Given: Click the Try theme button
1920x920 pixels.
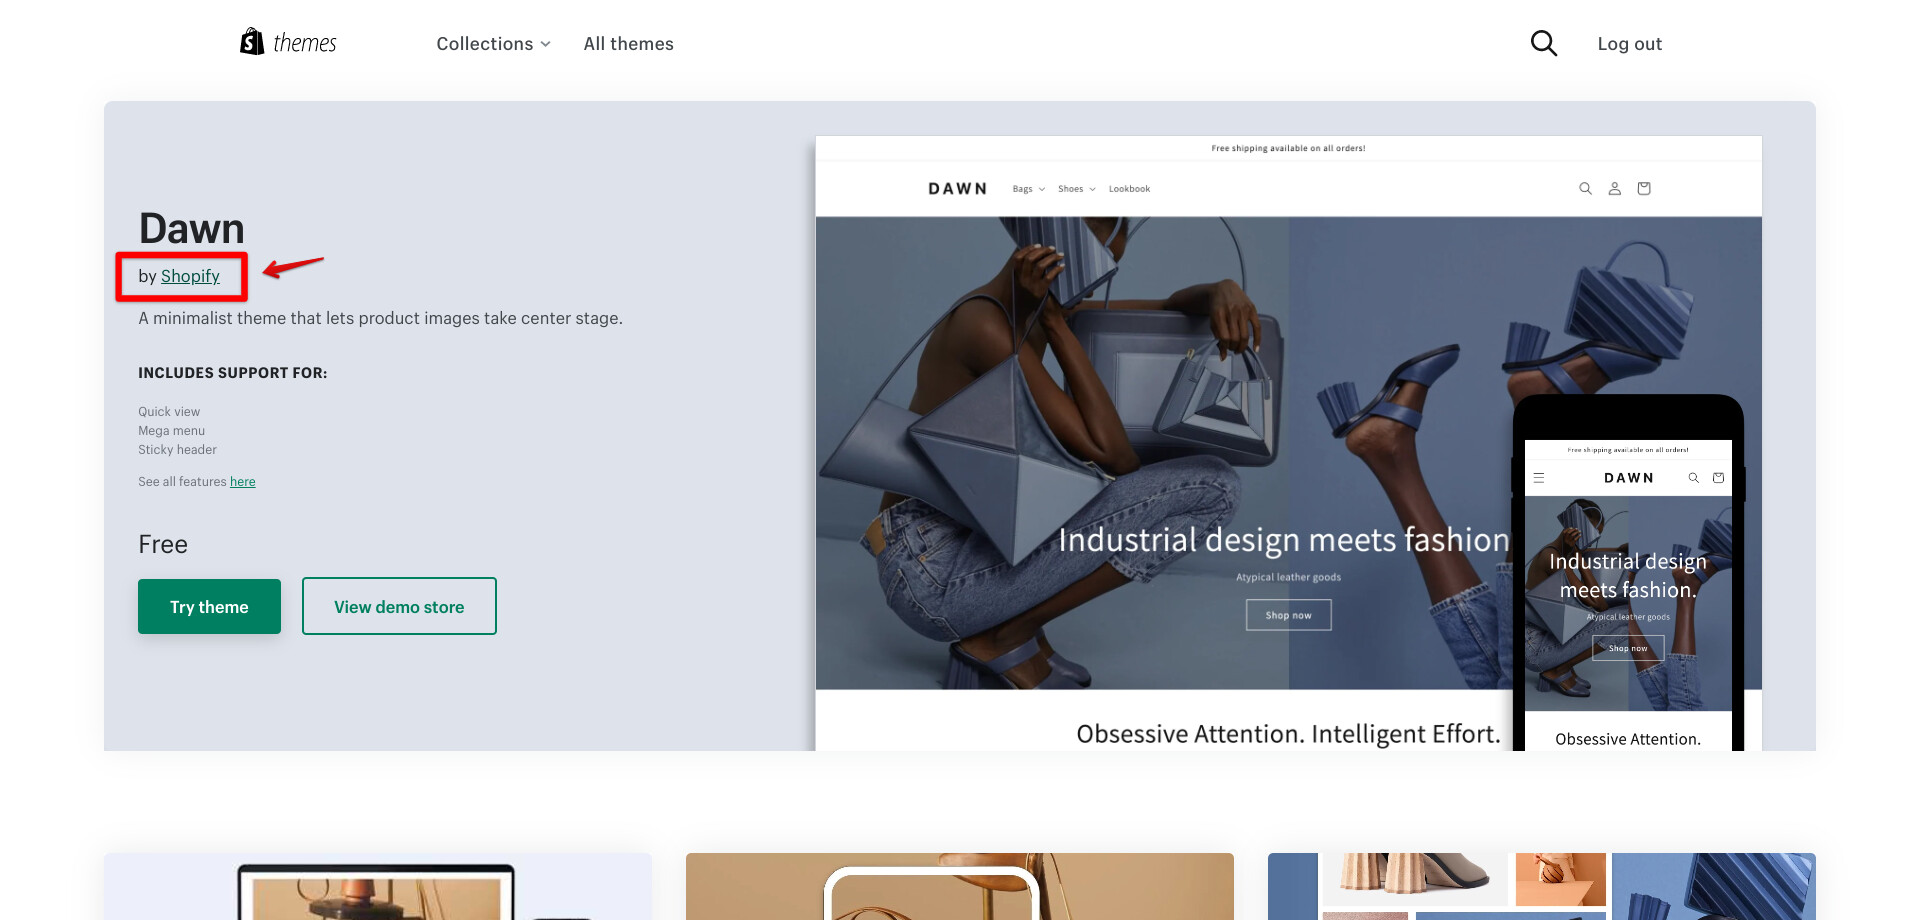Looking at the screenshot, I should point(209,606).
